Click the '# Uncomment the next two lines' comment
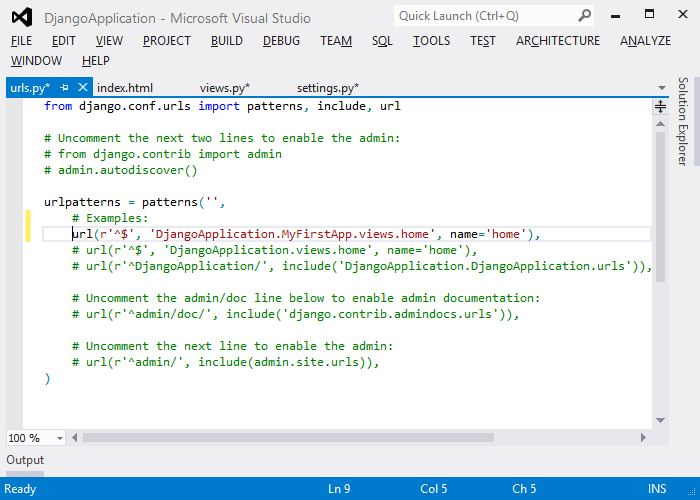 tap(222, 138)
